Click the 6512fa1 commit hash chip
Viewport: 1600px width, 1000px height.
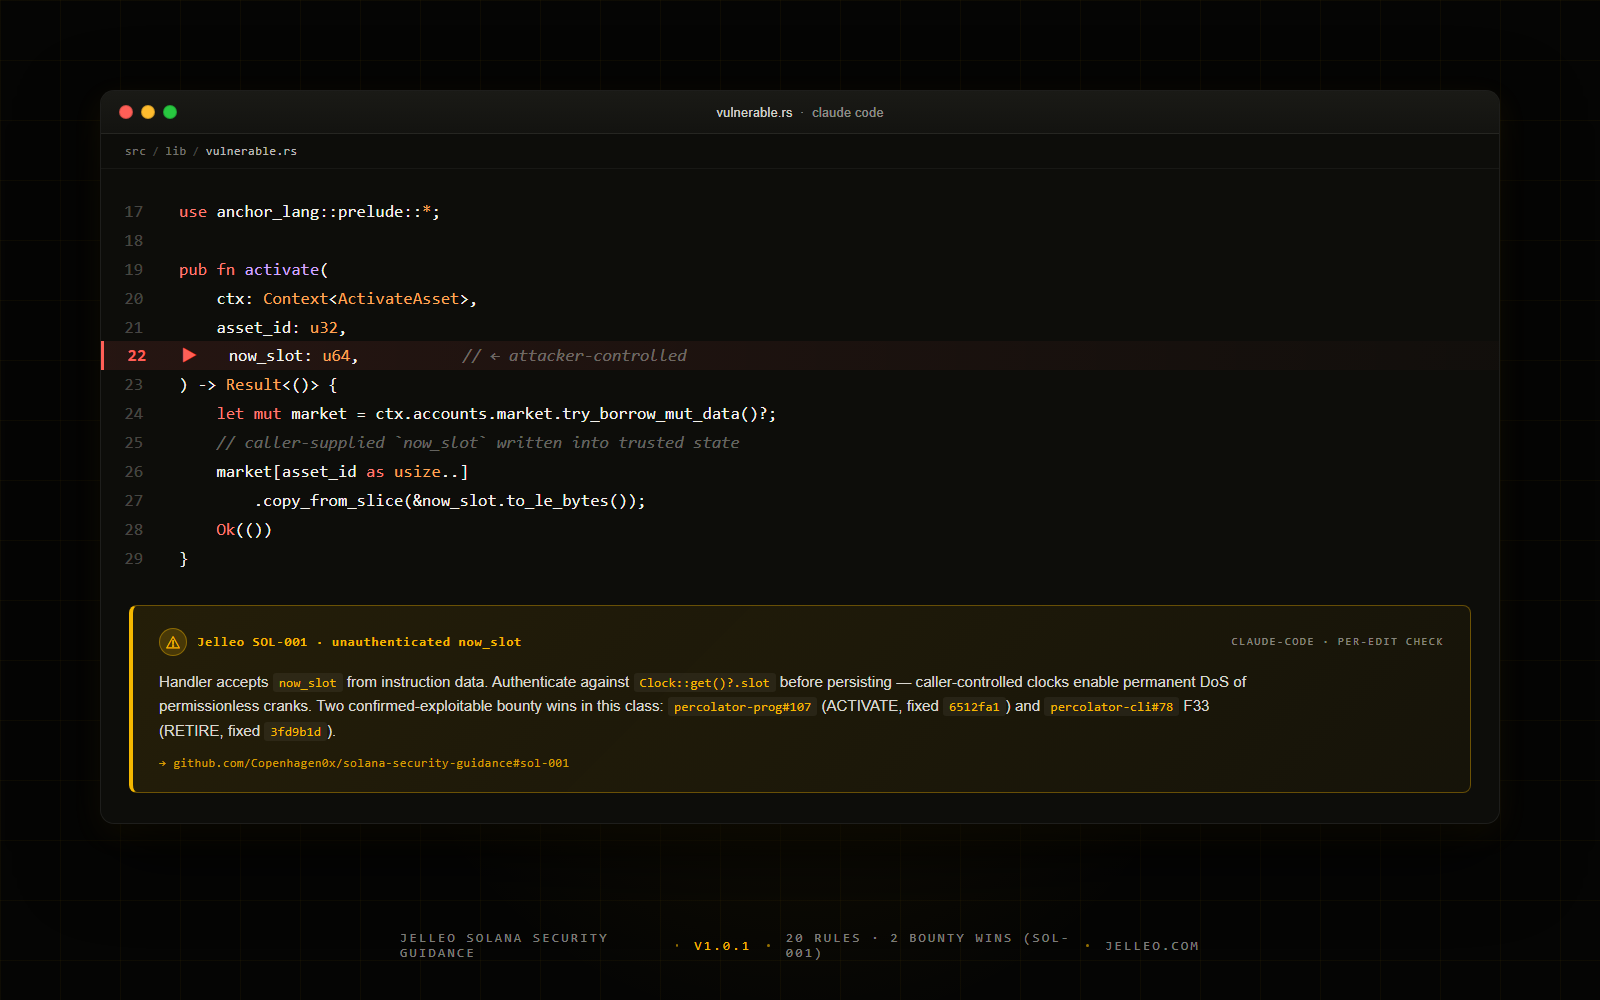[x=974, y=707]
